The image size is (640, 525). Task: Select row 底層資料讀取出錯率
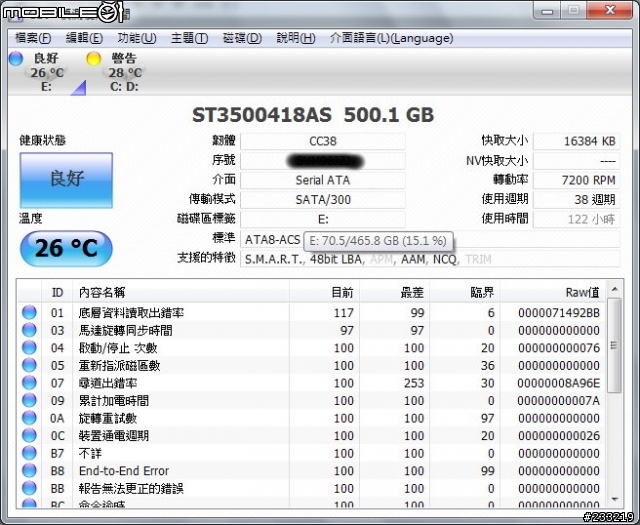point(312,313)
